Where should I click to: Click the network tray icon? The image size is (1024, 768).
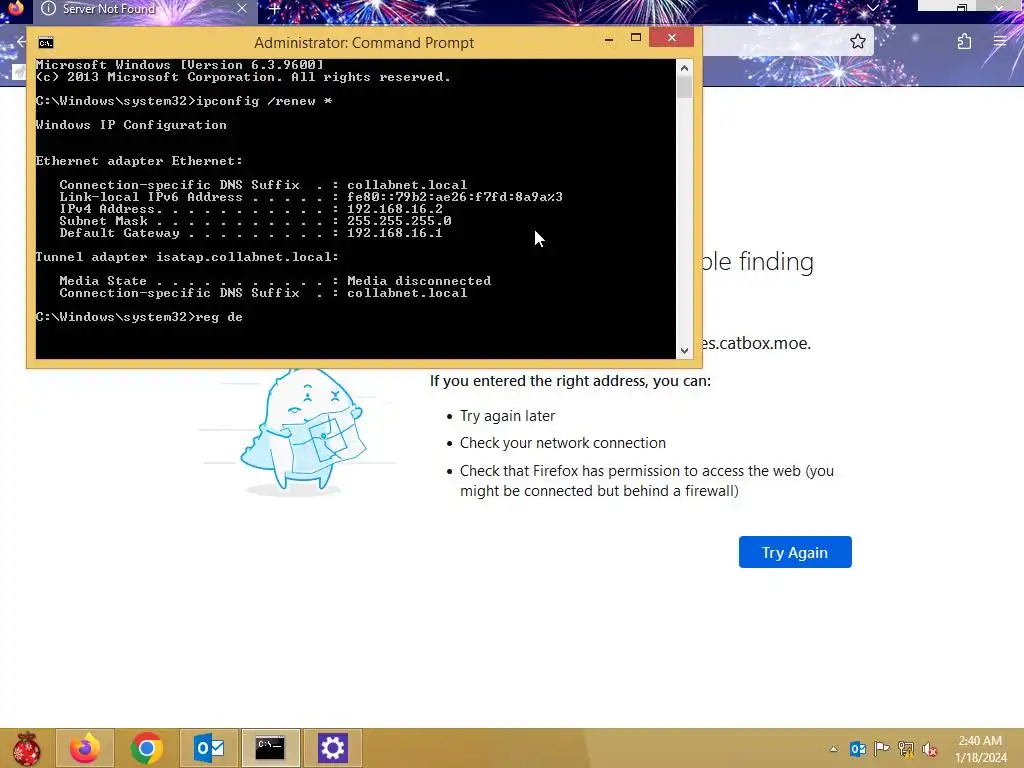906,749
